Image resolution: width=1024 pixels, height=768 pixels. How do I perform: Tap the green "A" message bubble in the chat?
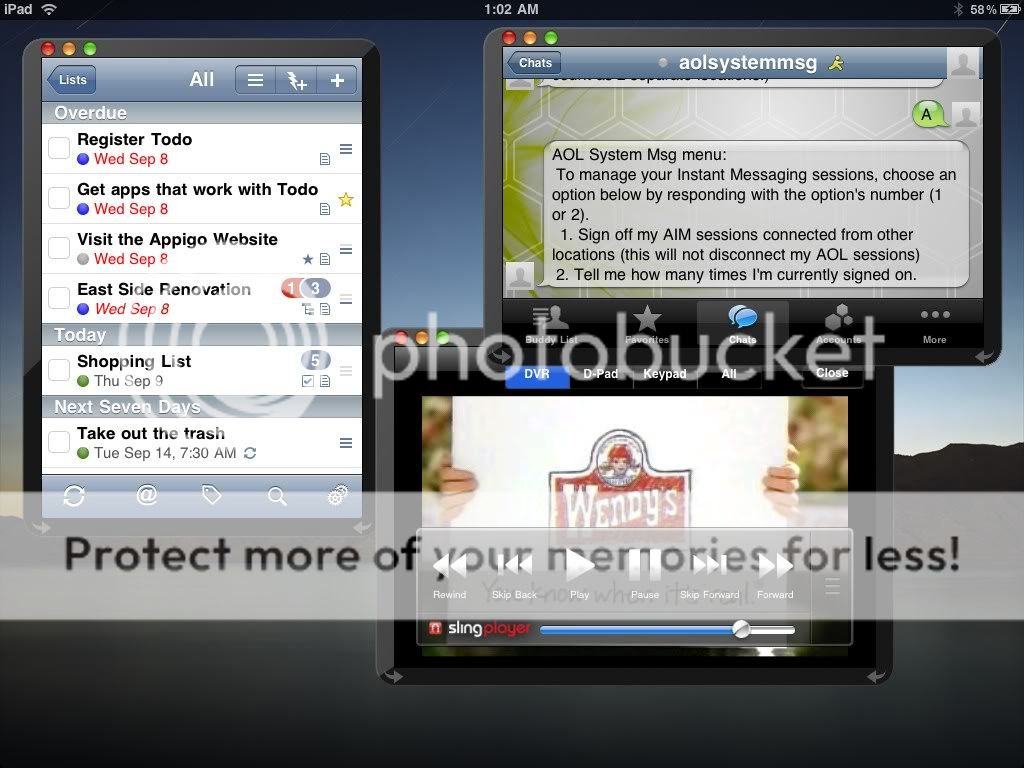[929, 115]
